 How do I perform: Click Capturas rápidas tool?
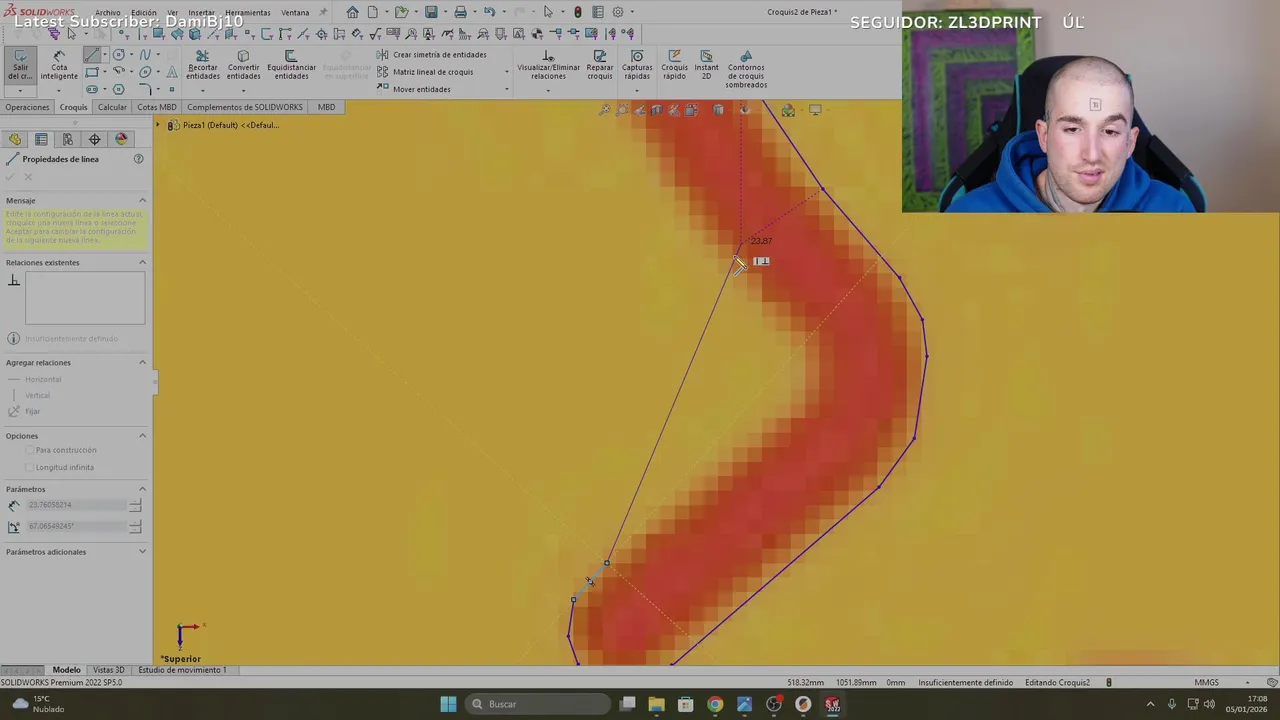point(637,66)
